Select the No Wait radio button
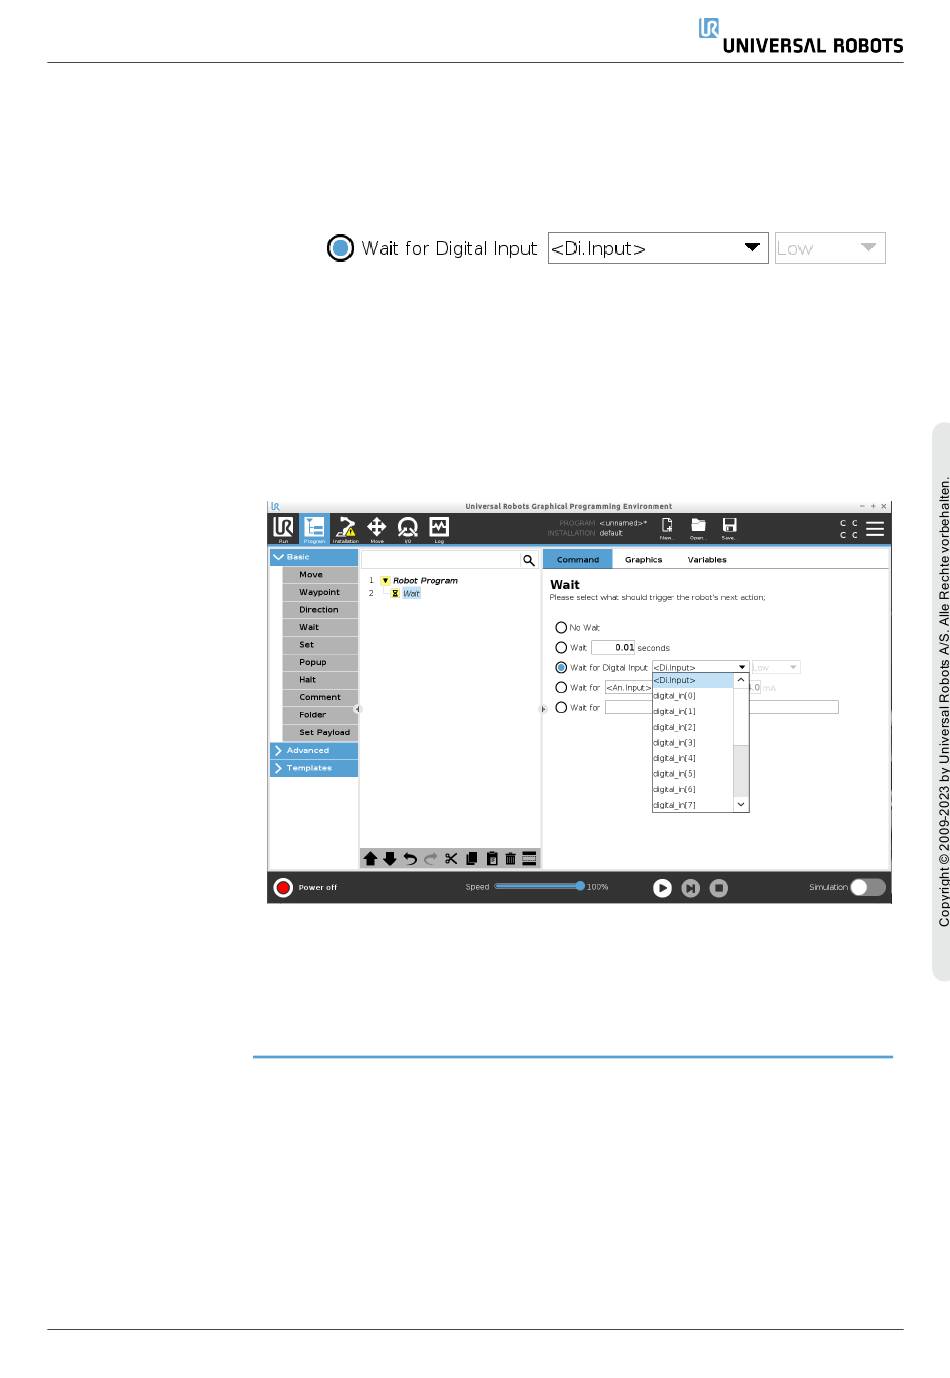 [x=561, y=627]
